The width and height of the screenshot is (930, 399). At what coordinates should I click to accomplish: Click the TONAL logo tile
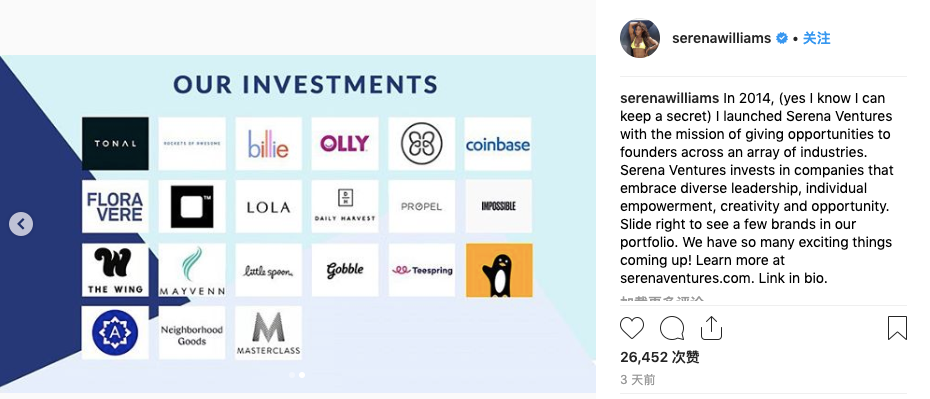(x=115, y=143)
